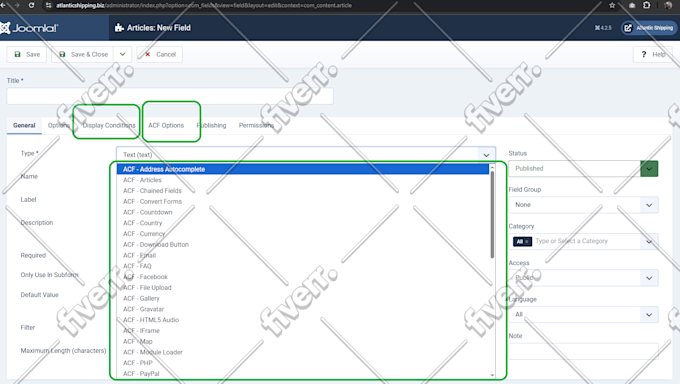Click the Joomla logo
The image size is (680, 384).
29,28
